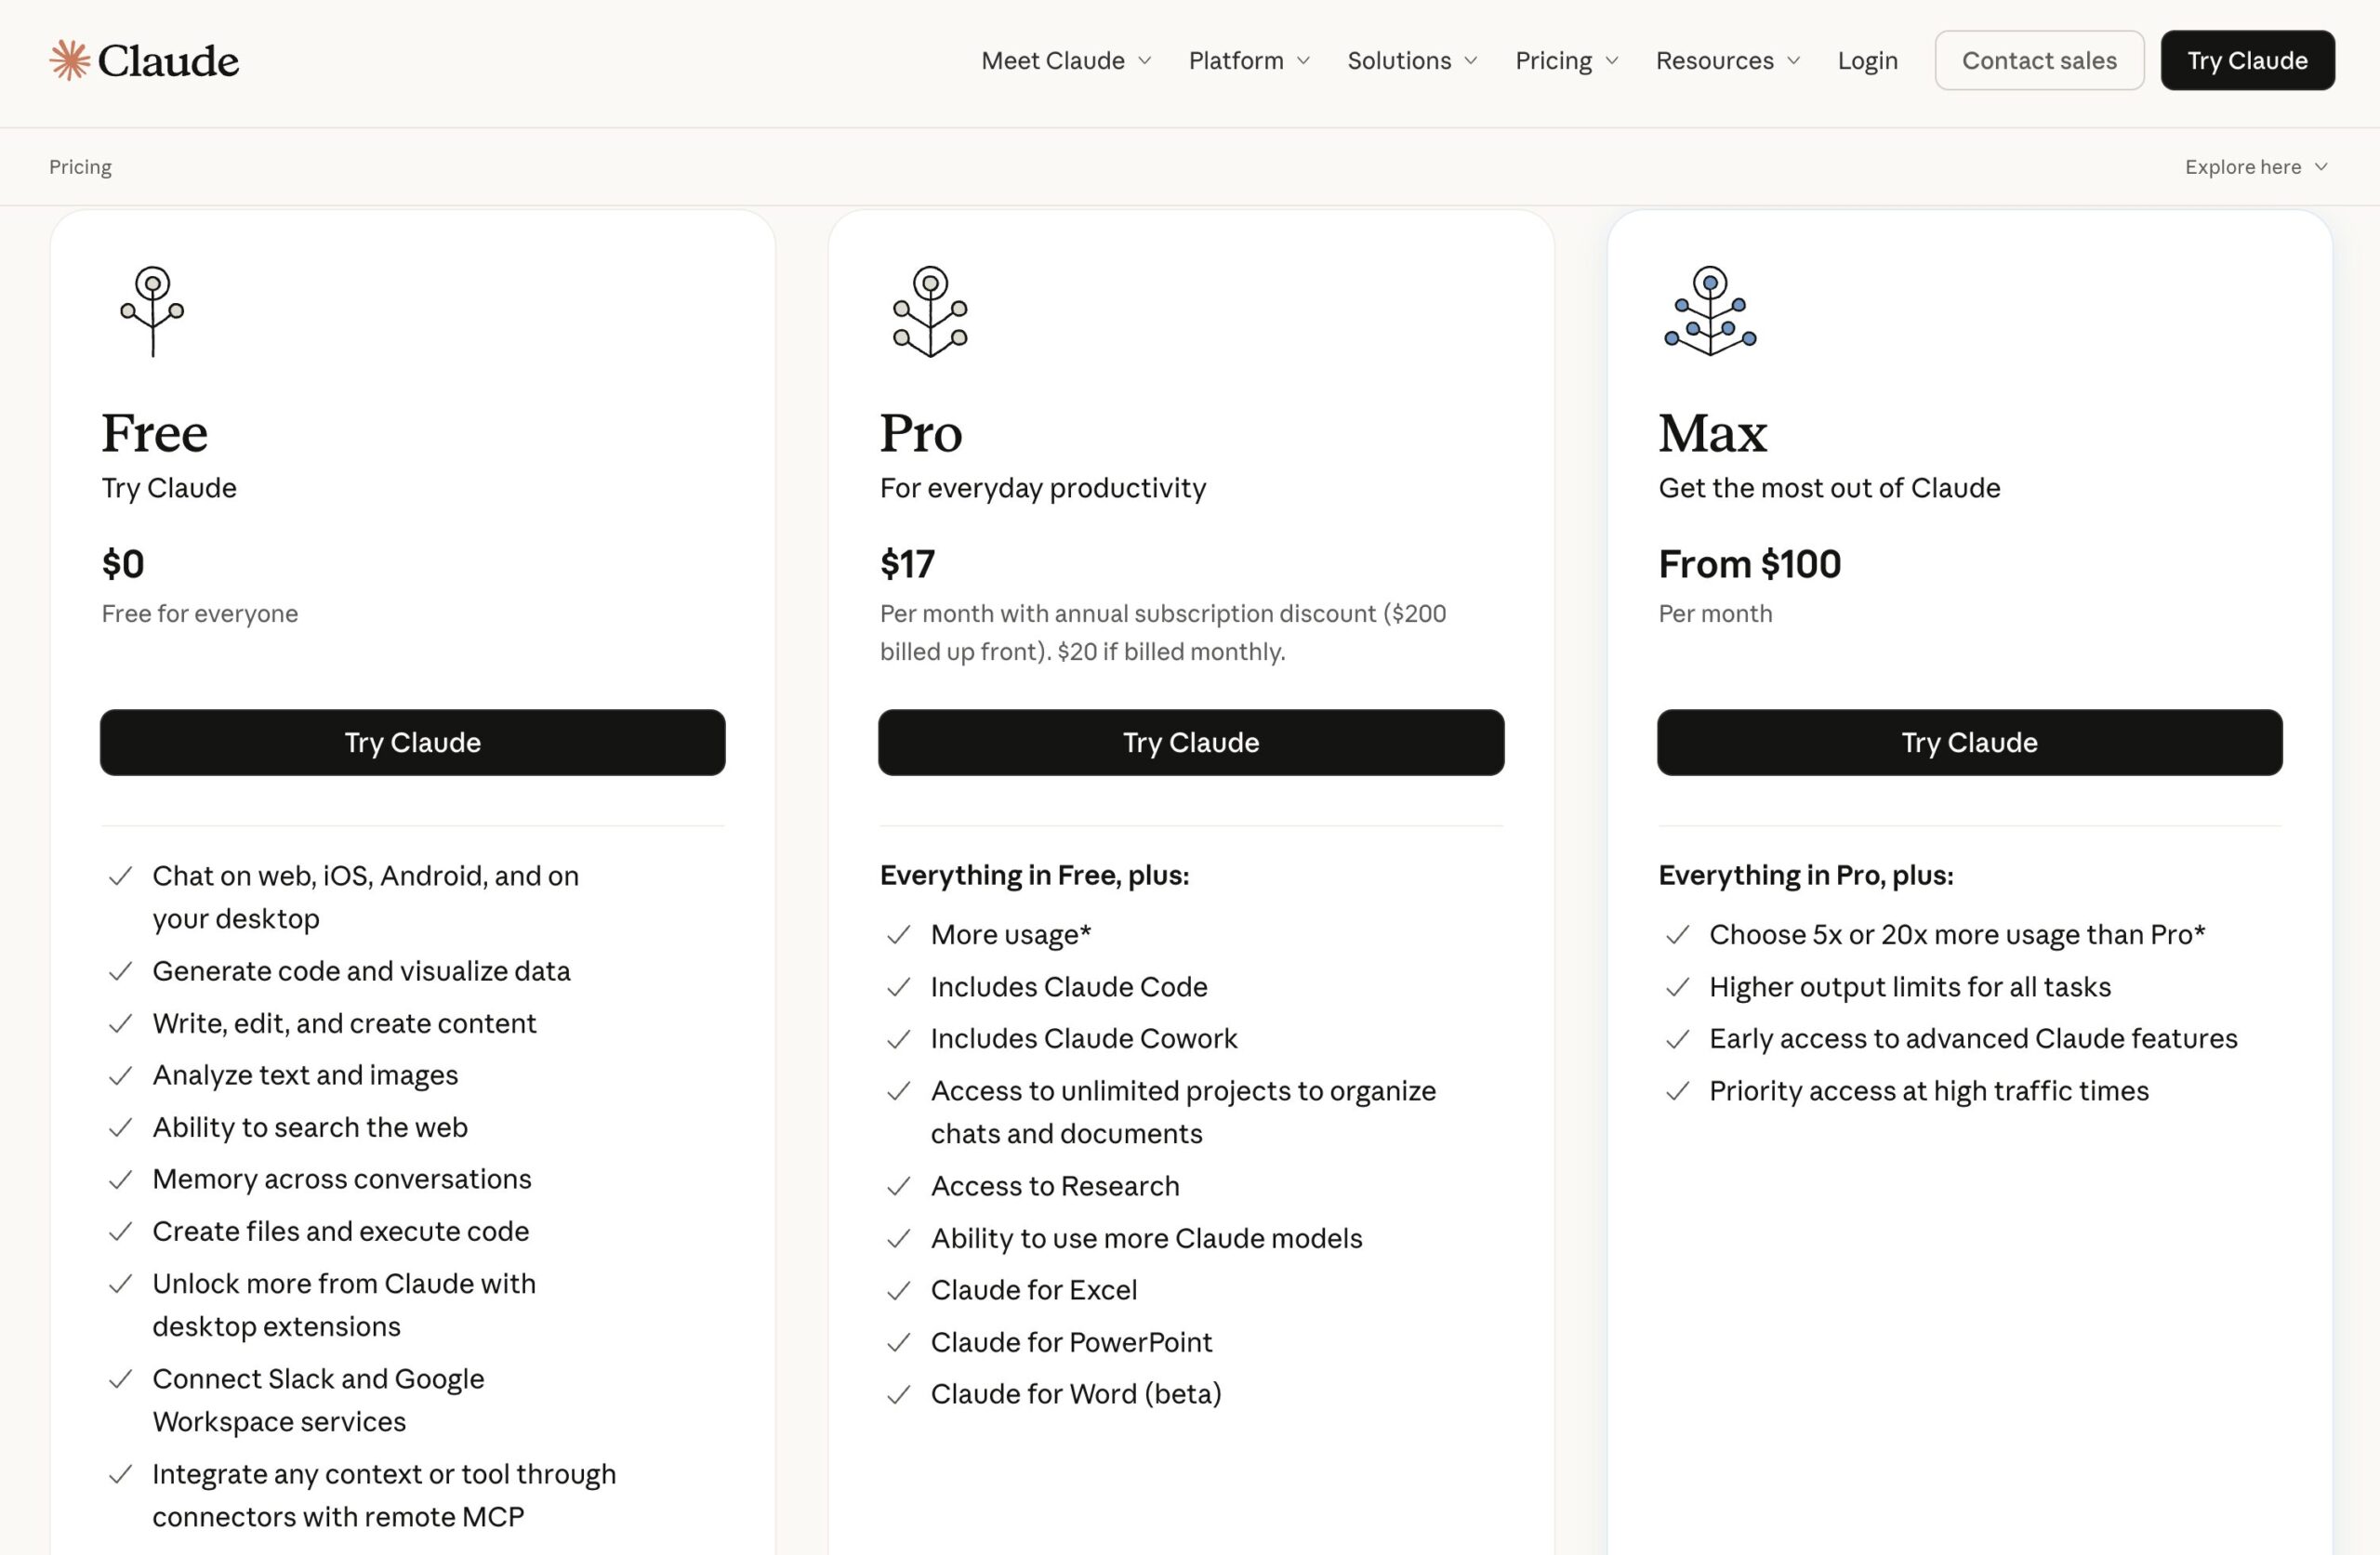Click the Pricing breadcrumb label
Viewport: 2380px width, 1555px height.
pyautogui.click(x=80, y=167)
